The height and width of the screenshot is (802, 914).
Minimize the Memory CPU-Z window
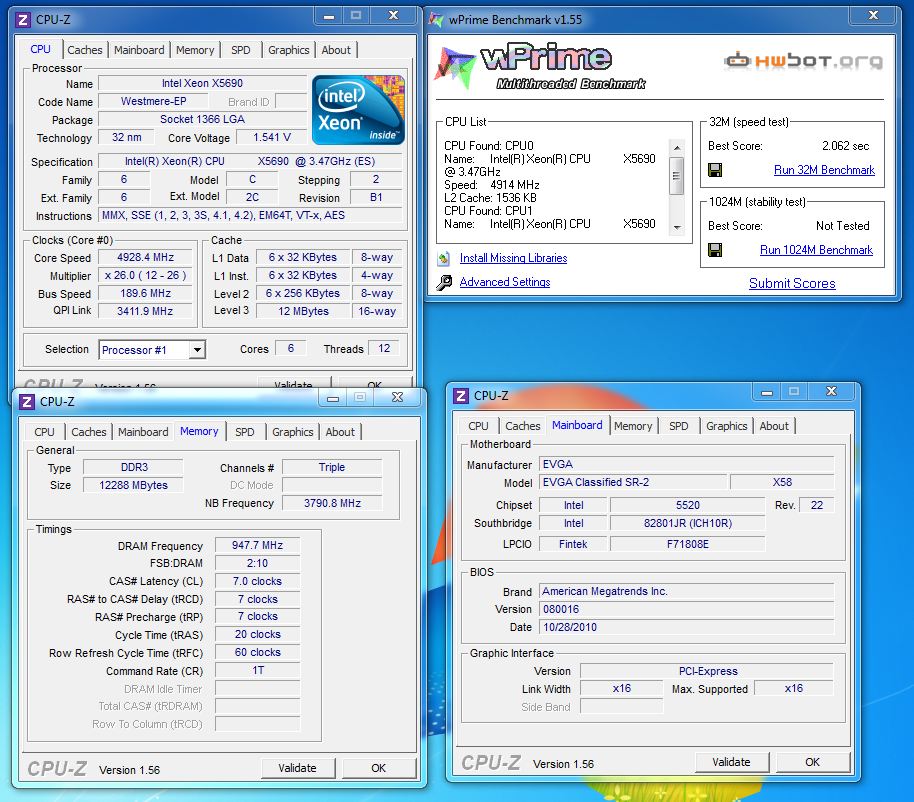pos(333,398)
